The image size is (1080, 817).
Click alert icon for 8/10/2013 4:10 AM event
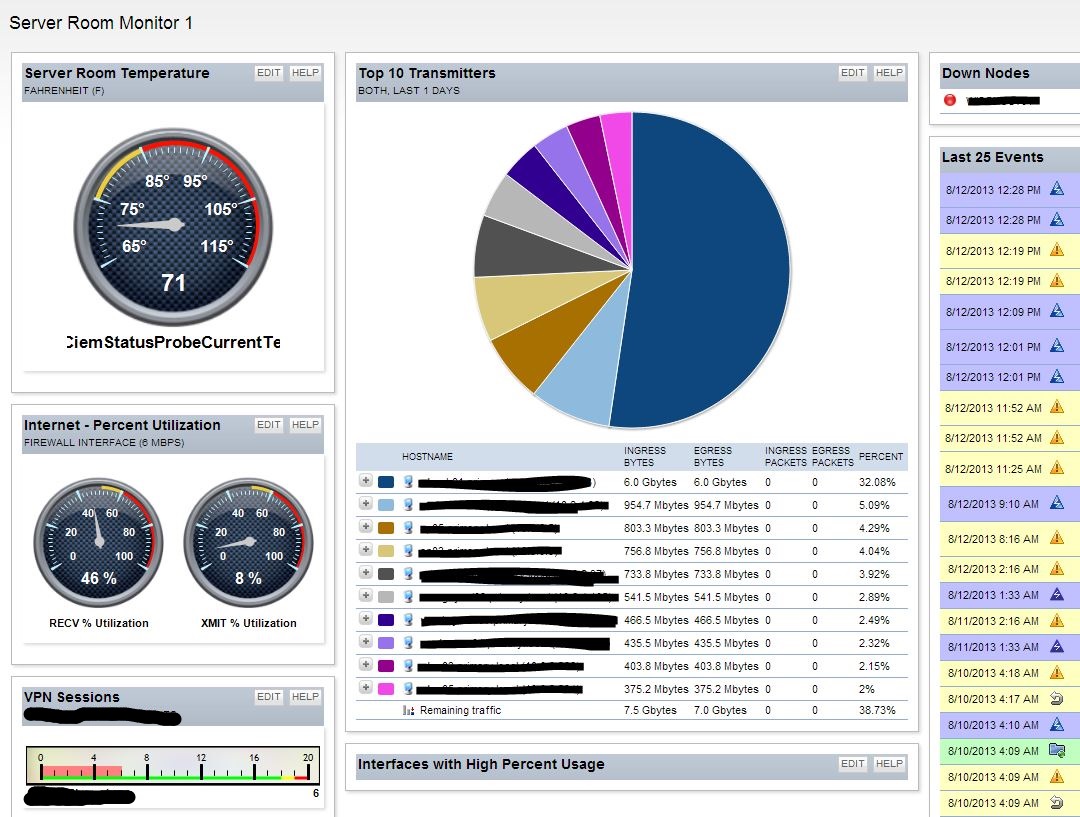tap(1057, 724)
